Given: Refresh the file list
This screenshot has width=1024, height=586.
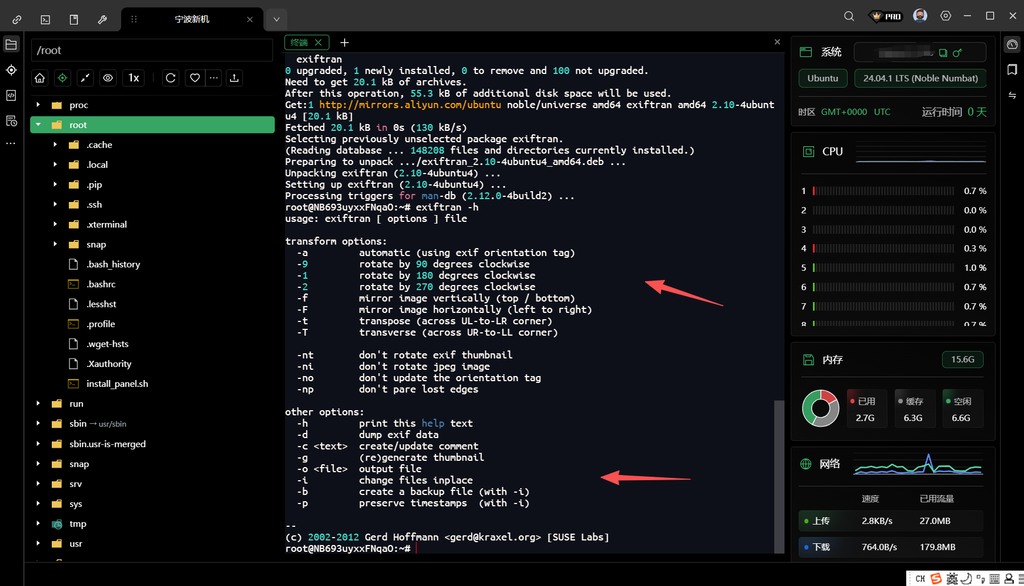Looking at the screenshot, I should [x=170, y=78].
